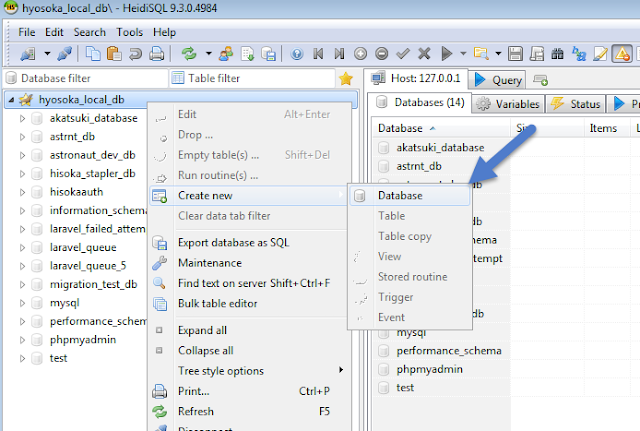This screenshot has height=431, width=640.
Task: Click the run query play icon in toolbar
Action: [447, 54]
